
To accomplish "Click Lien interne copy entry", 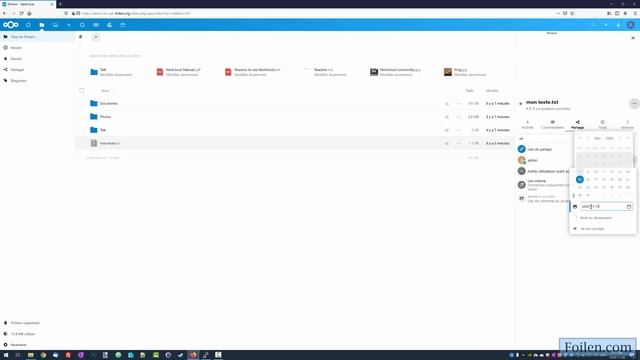I will click(x=543, y=184).
